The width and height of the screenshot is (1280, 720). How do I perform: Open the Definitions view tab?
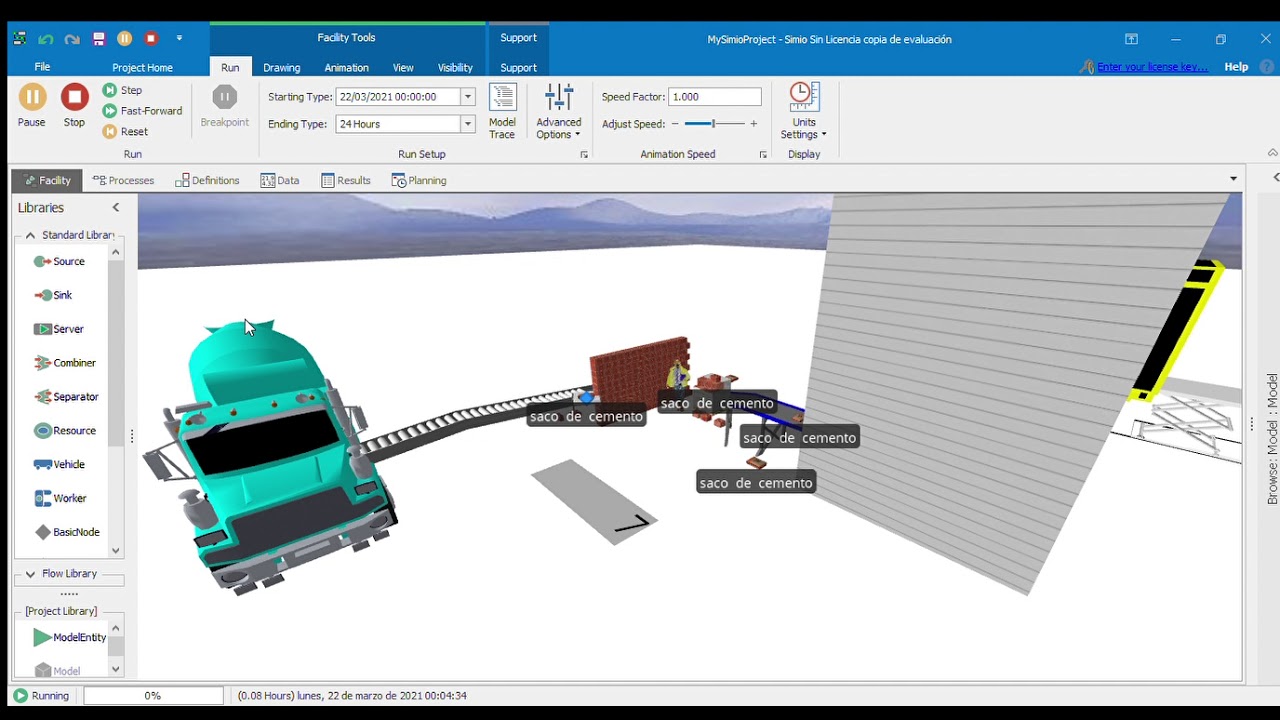[x=207, y=181]
